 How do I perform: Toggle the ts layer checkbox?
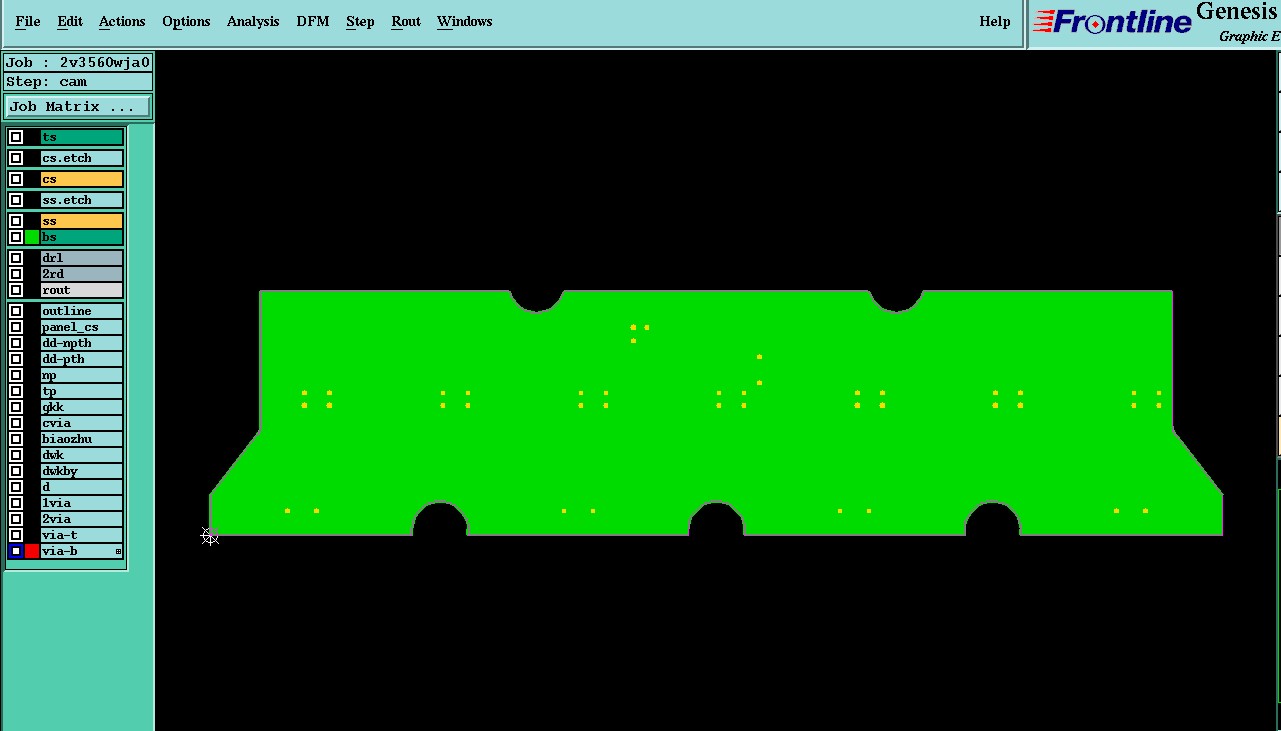pyautogui.click(x=16, y=137)
